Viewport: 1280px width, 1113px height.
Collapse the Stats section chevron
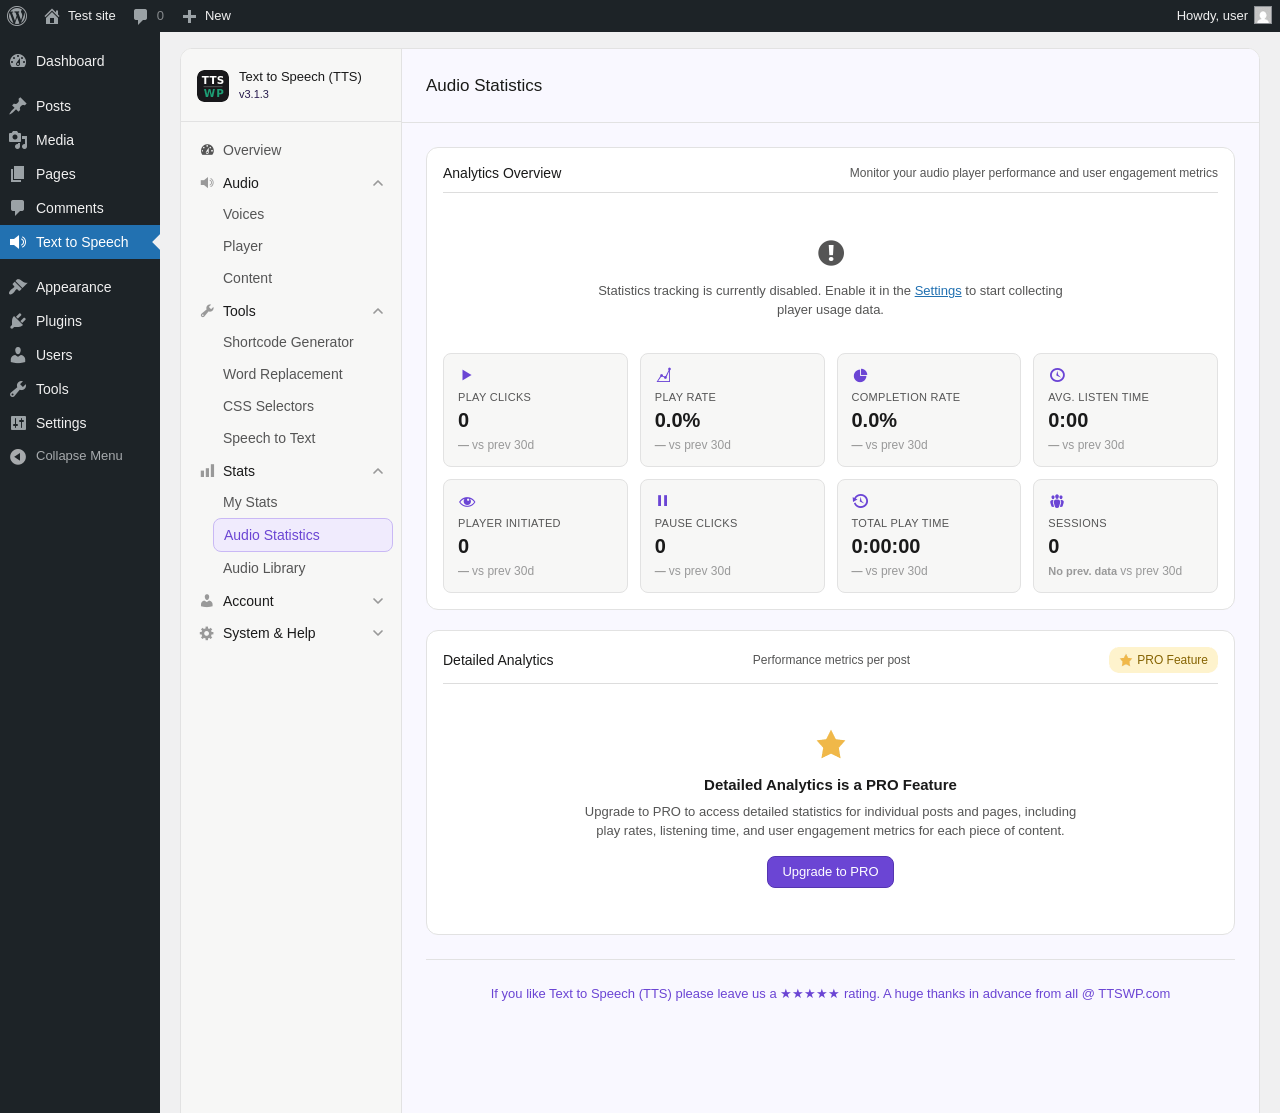(x=378, y=471)
